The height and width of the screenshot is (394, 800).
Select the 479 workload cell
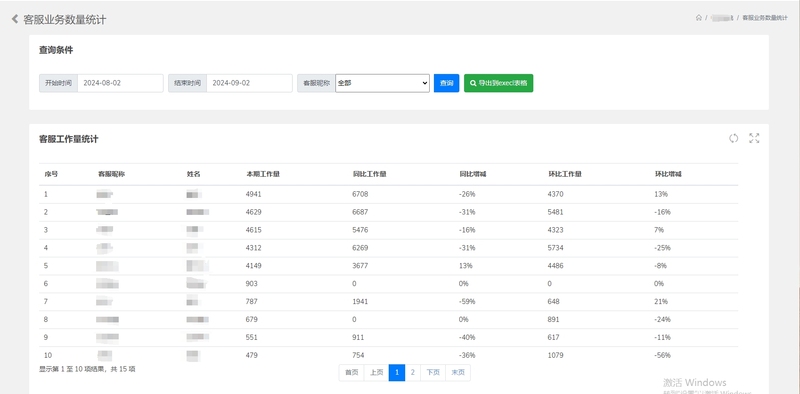(x=252, y=355)
